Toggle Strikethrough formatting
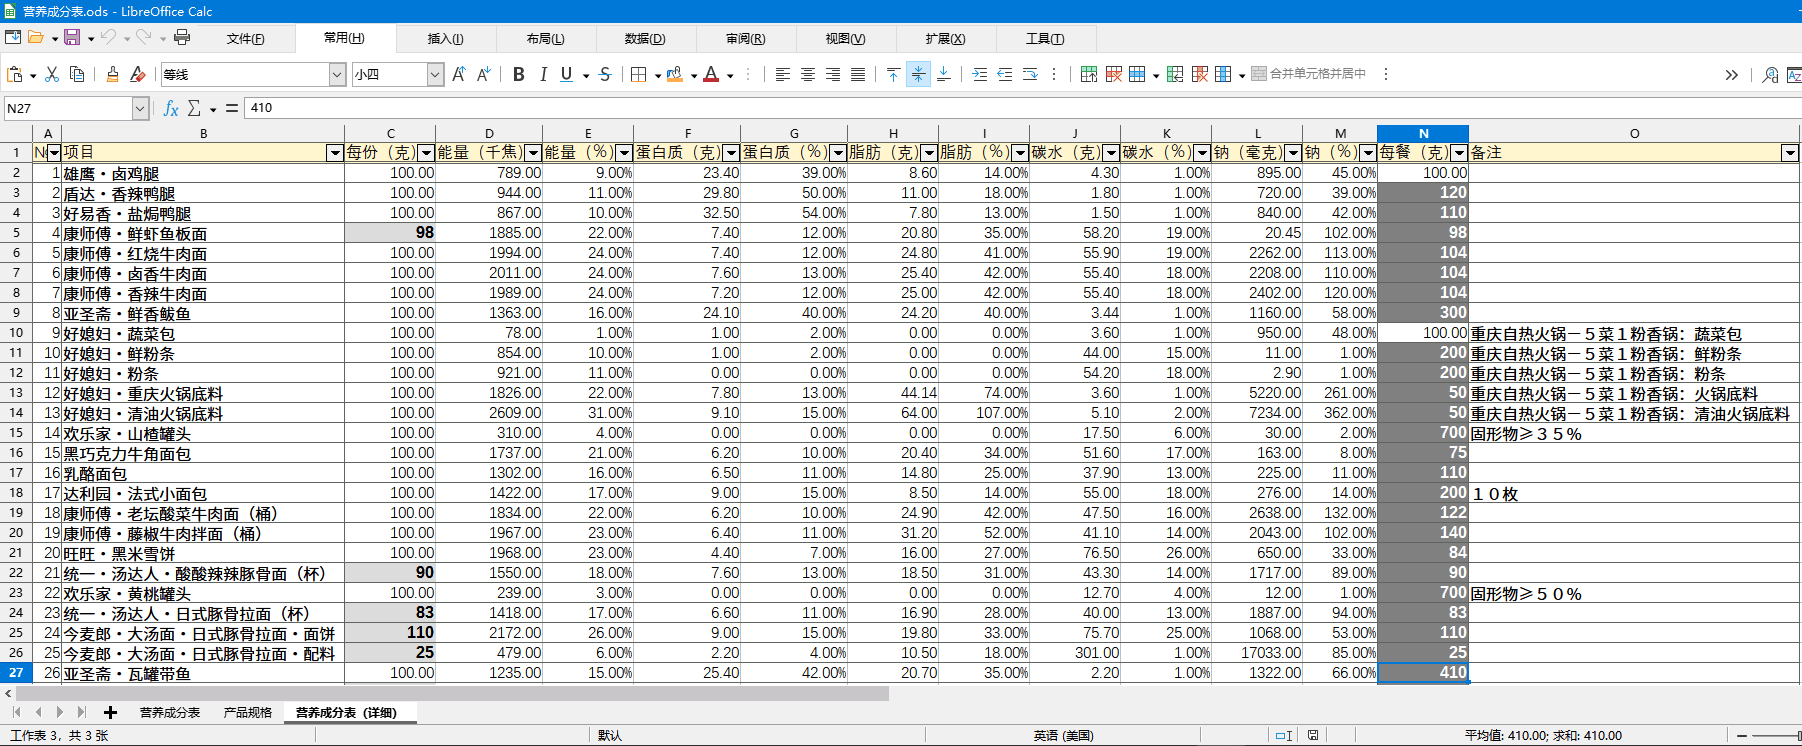This screenshot has width=1802, height=746. [605, 74]
